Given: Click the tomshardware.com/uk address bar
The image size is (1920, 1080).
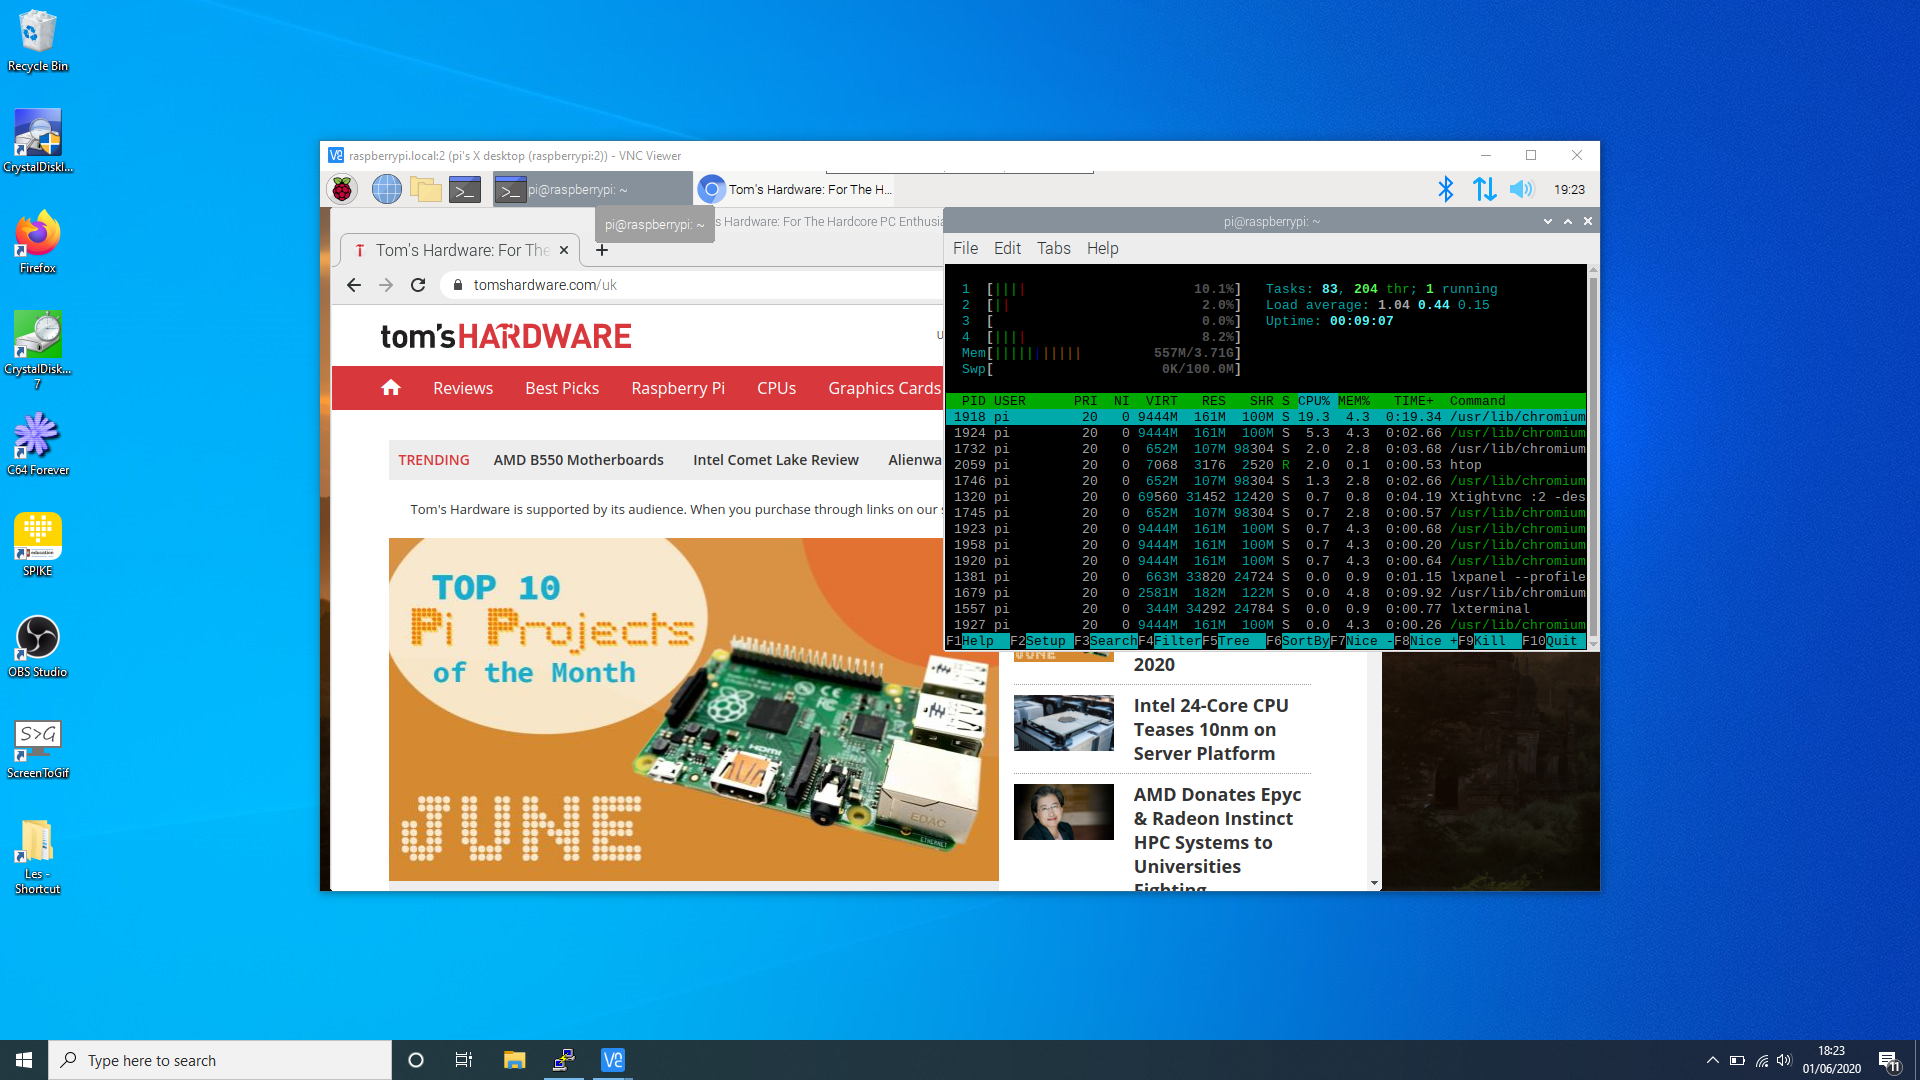Looking at the screenshot, I should (547, 285).
